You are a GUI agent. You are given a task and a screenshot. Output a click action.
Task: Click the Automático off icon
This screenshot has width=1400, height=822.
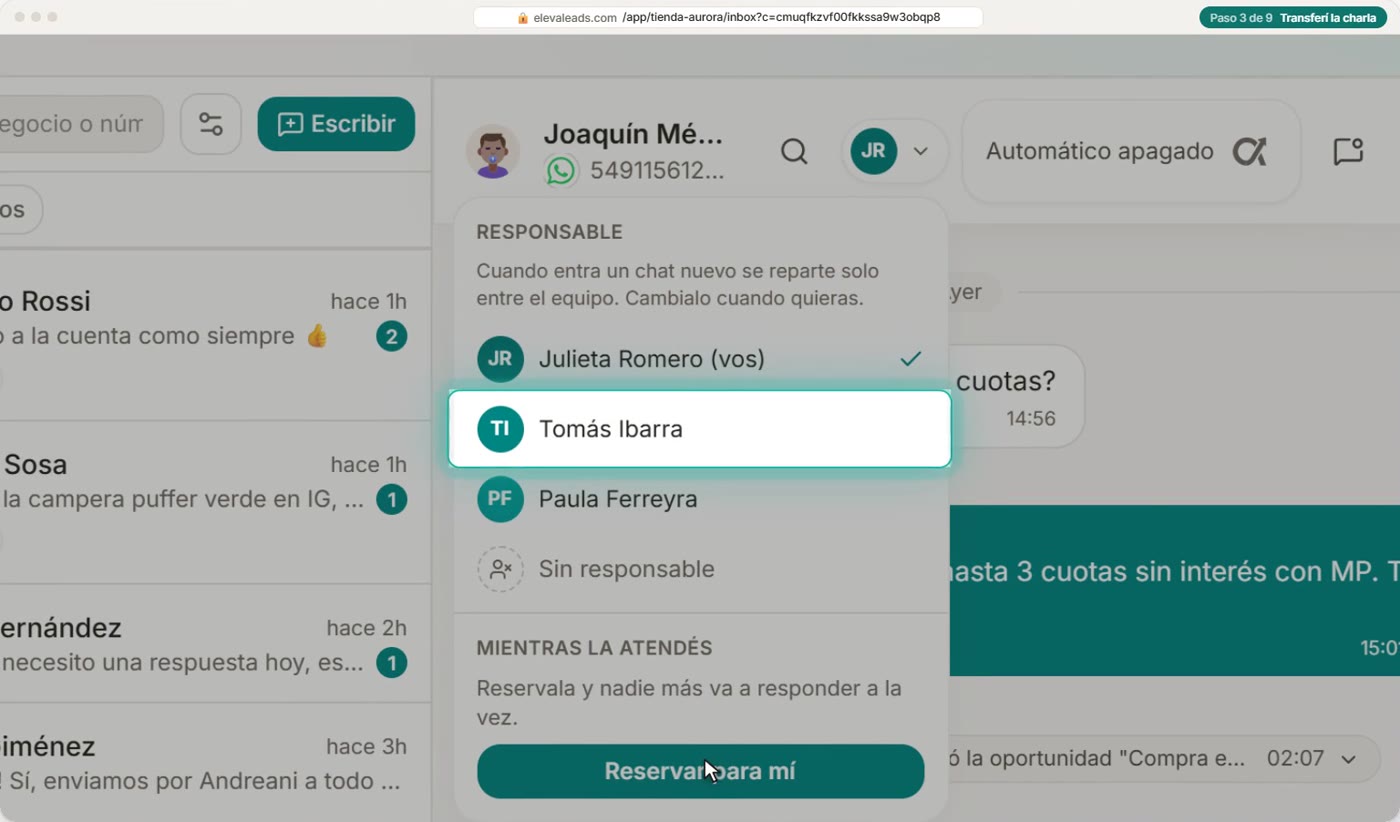[1249, 152]
